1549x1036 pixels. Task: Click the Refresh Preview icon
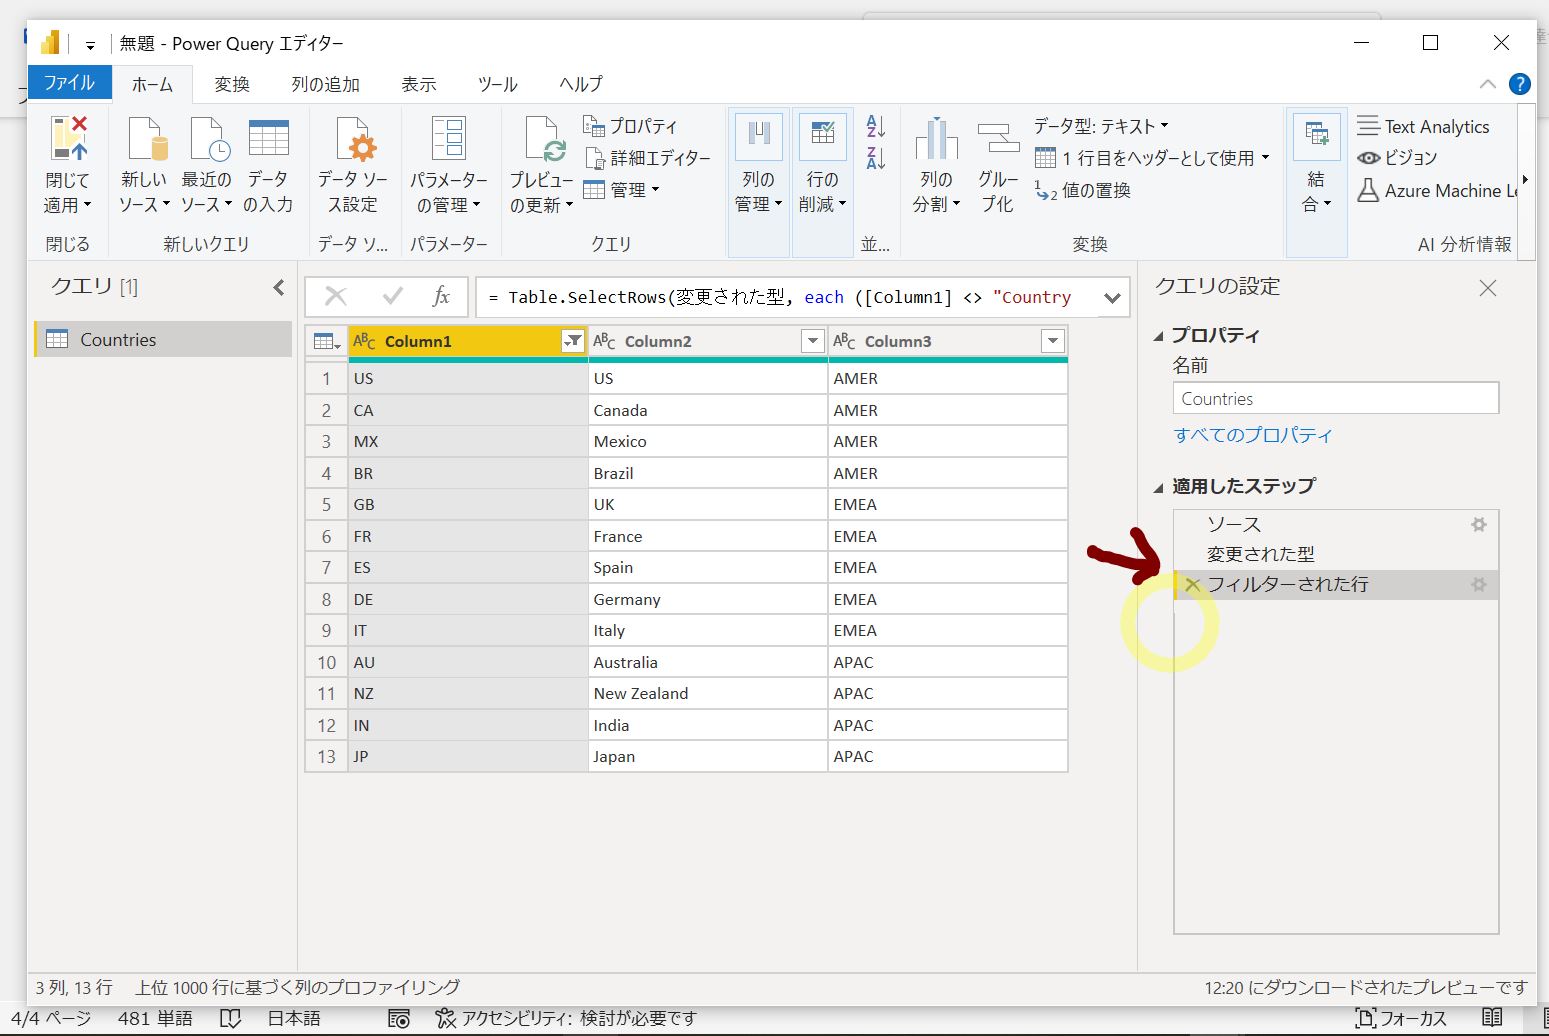(544, 138)
